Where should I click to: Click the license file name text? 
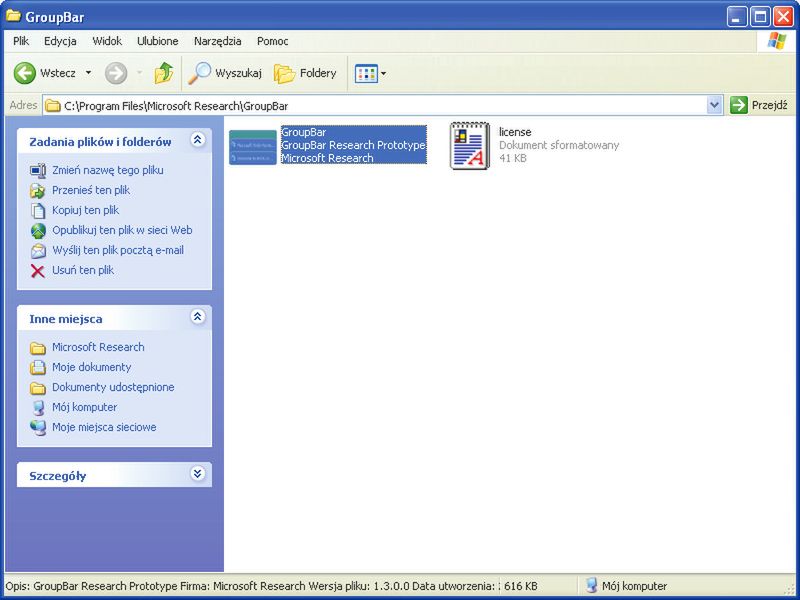[515, 132]
